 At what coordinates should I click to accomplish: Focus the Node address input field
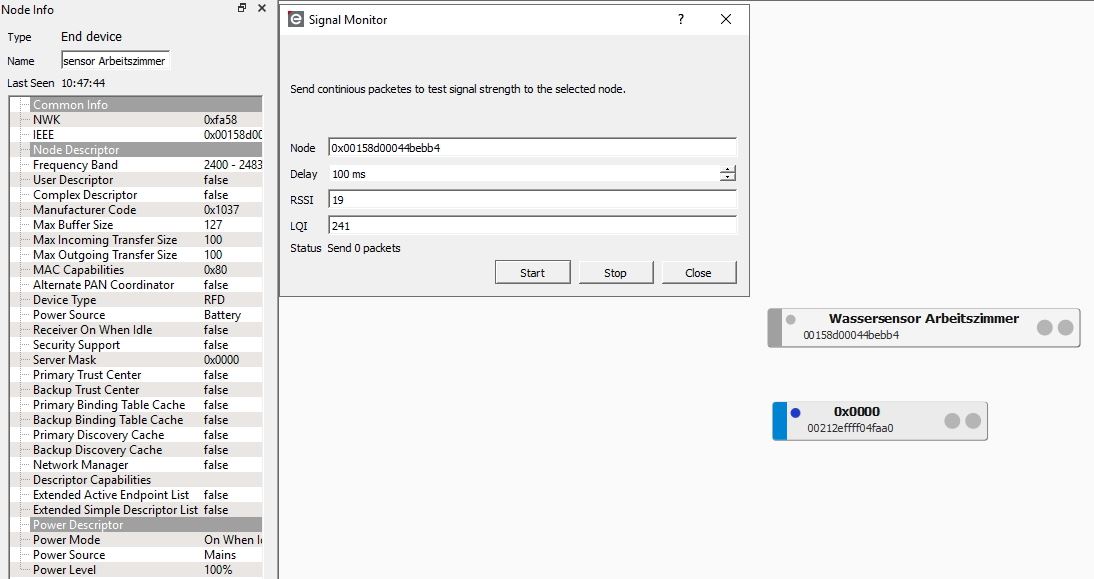pyautogui.click(x=531, y=147)
